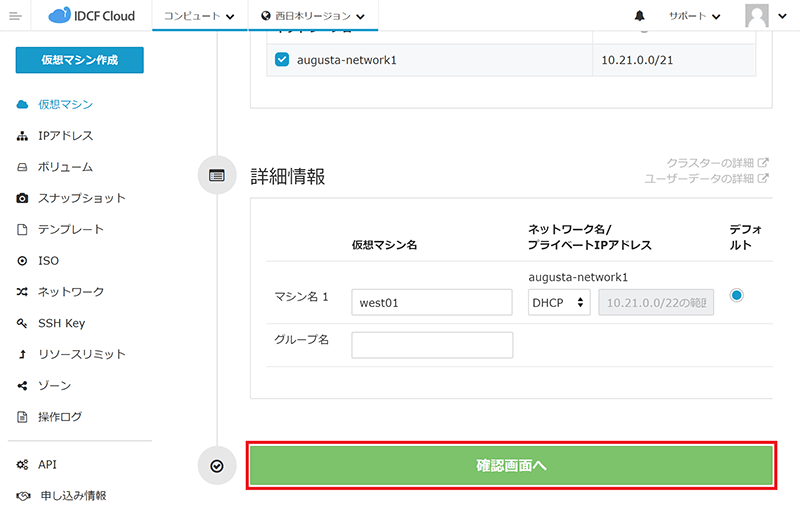Go to ボリューム in the sidebar
This screenshot has width=800, height=506.
click(x=65, y=167)
